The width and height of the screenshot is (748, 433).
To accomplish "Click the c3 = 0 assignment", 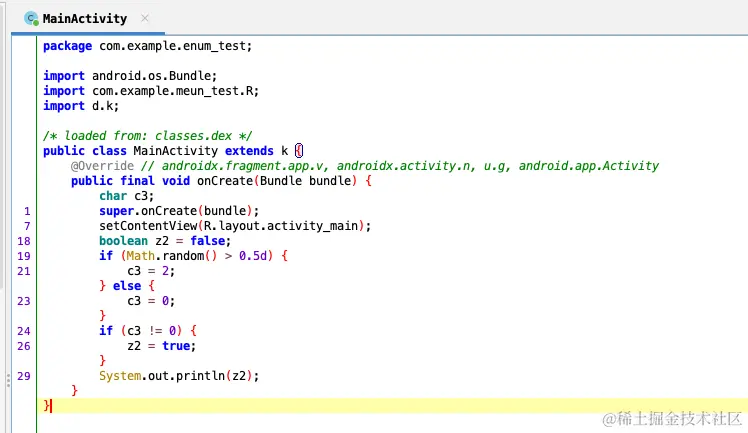I will pyautogui.click(x=151, y=301).
